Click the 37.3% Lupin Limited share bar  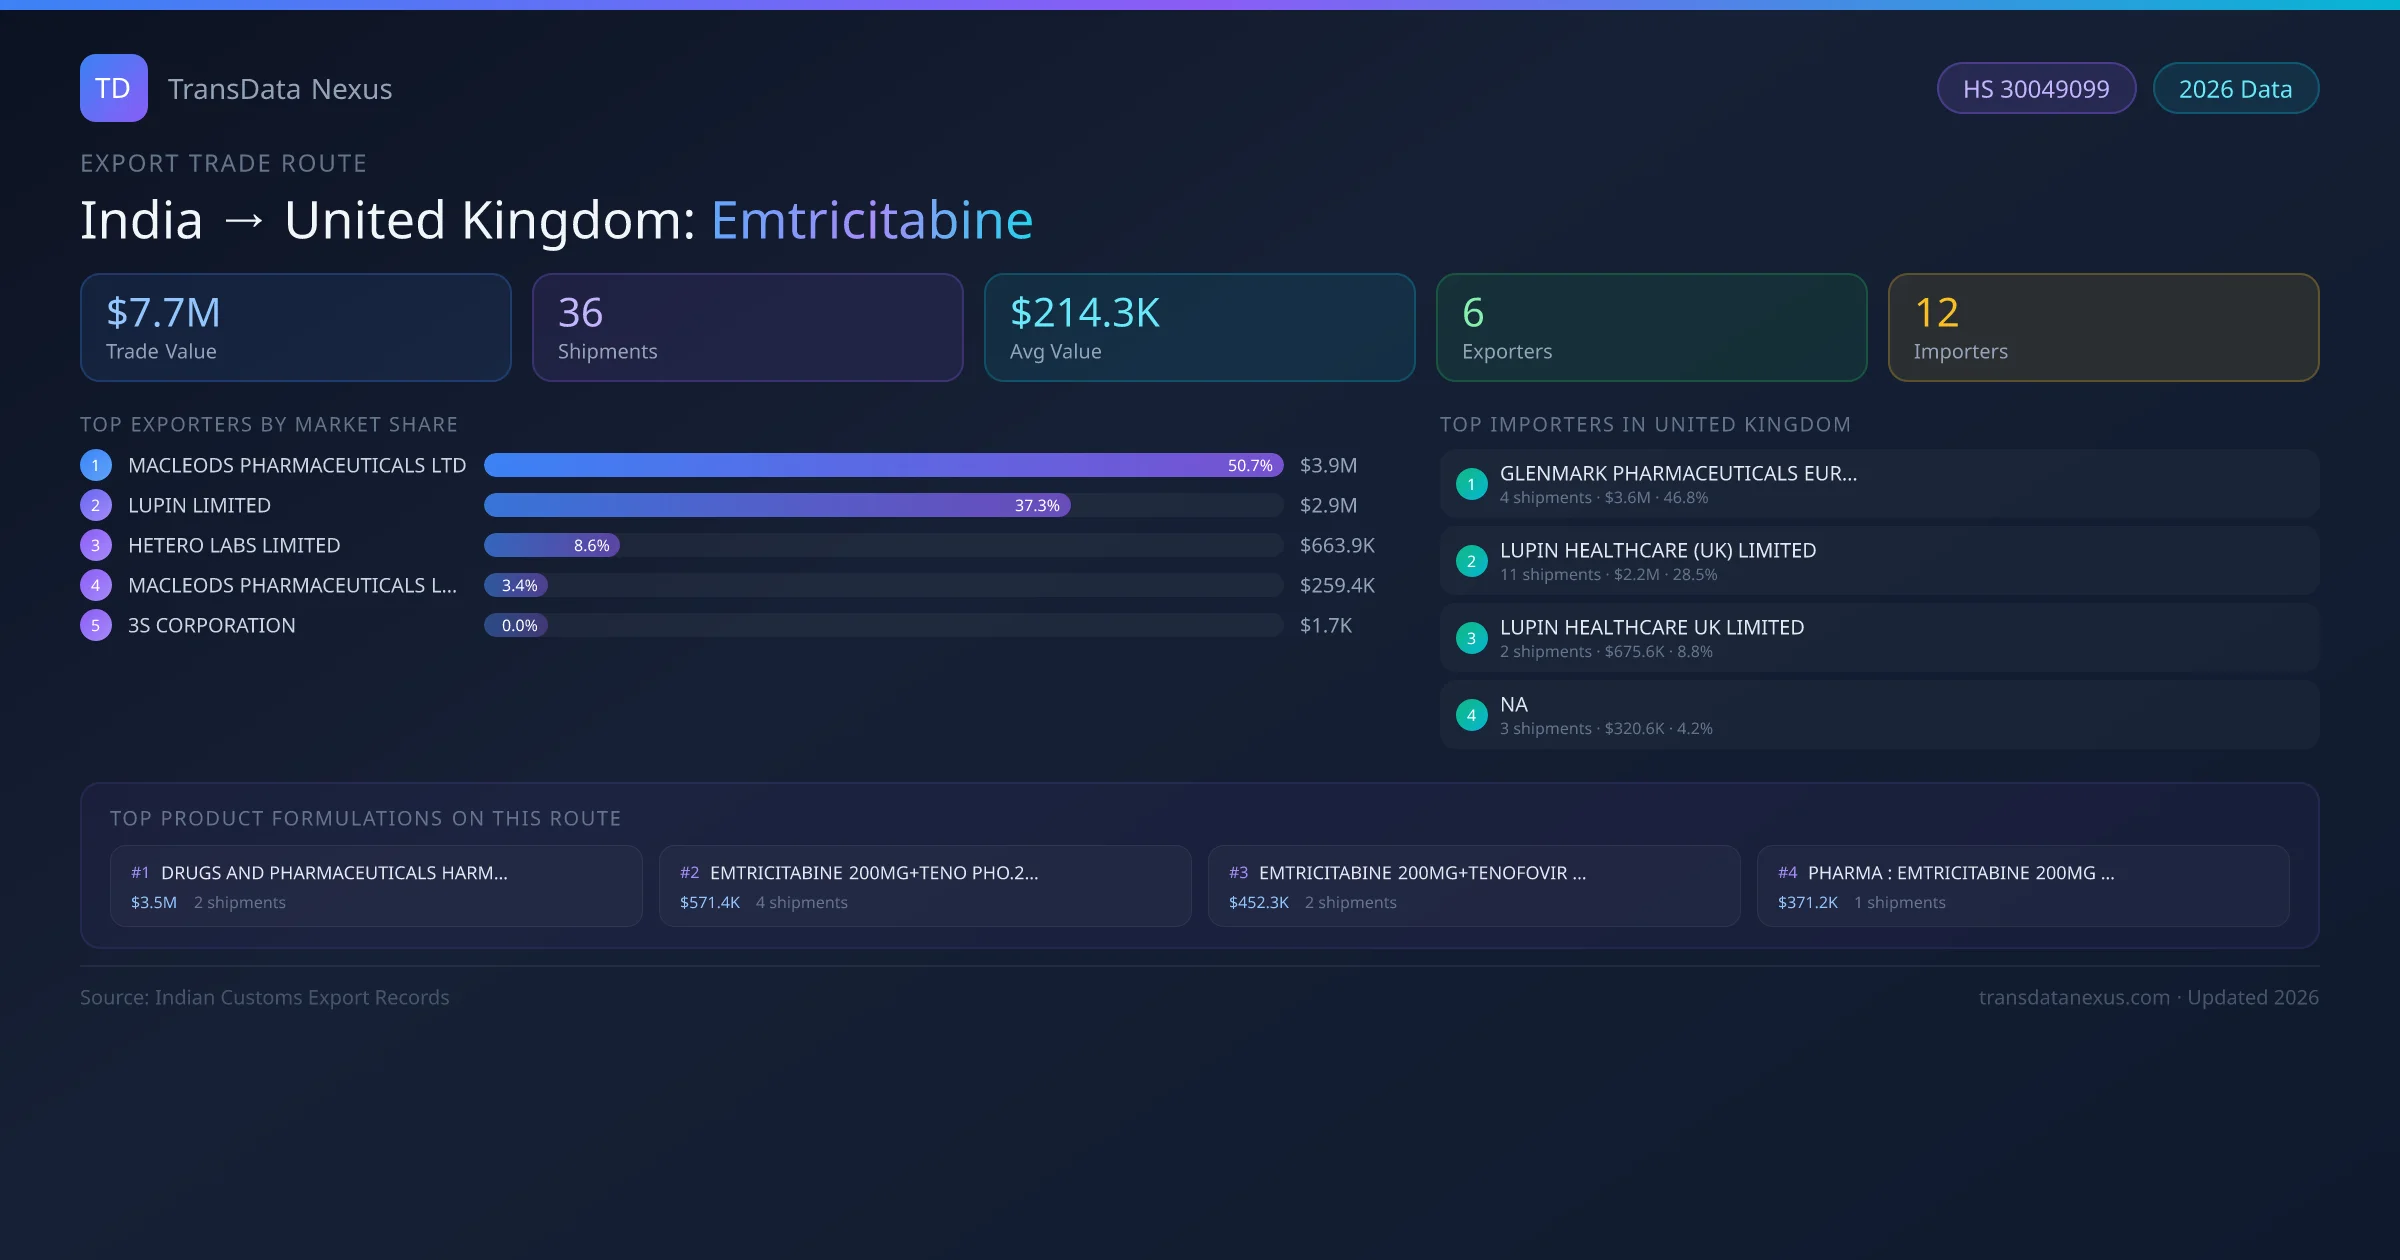pyautogui.click(x=776, y=505)
